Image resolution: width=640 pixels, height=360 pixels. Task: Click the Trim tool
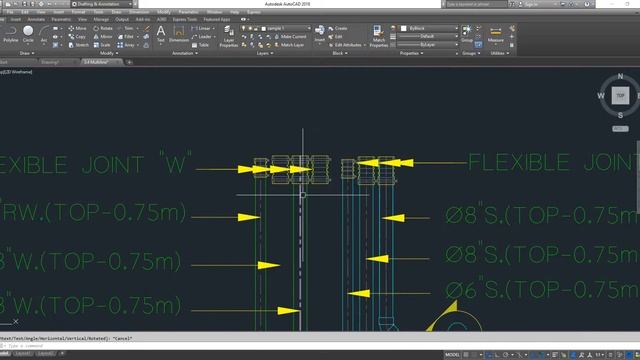(x=125, y=29)
